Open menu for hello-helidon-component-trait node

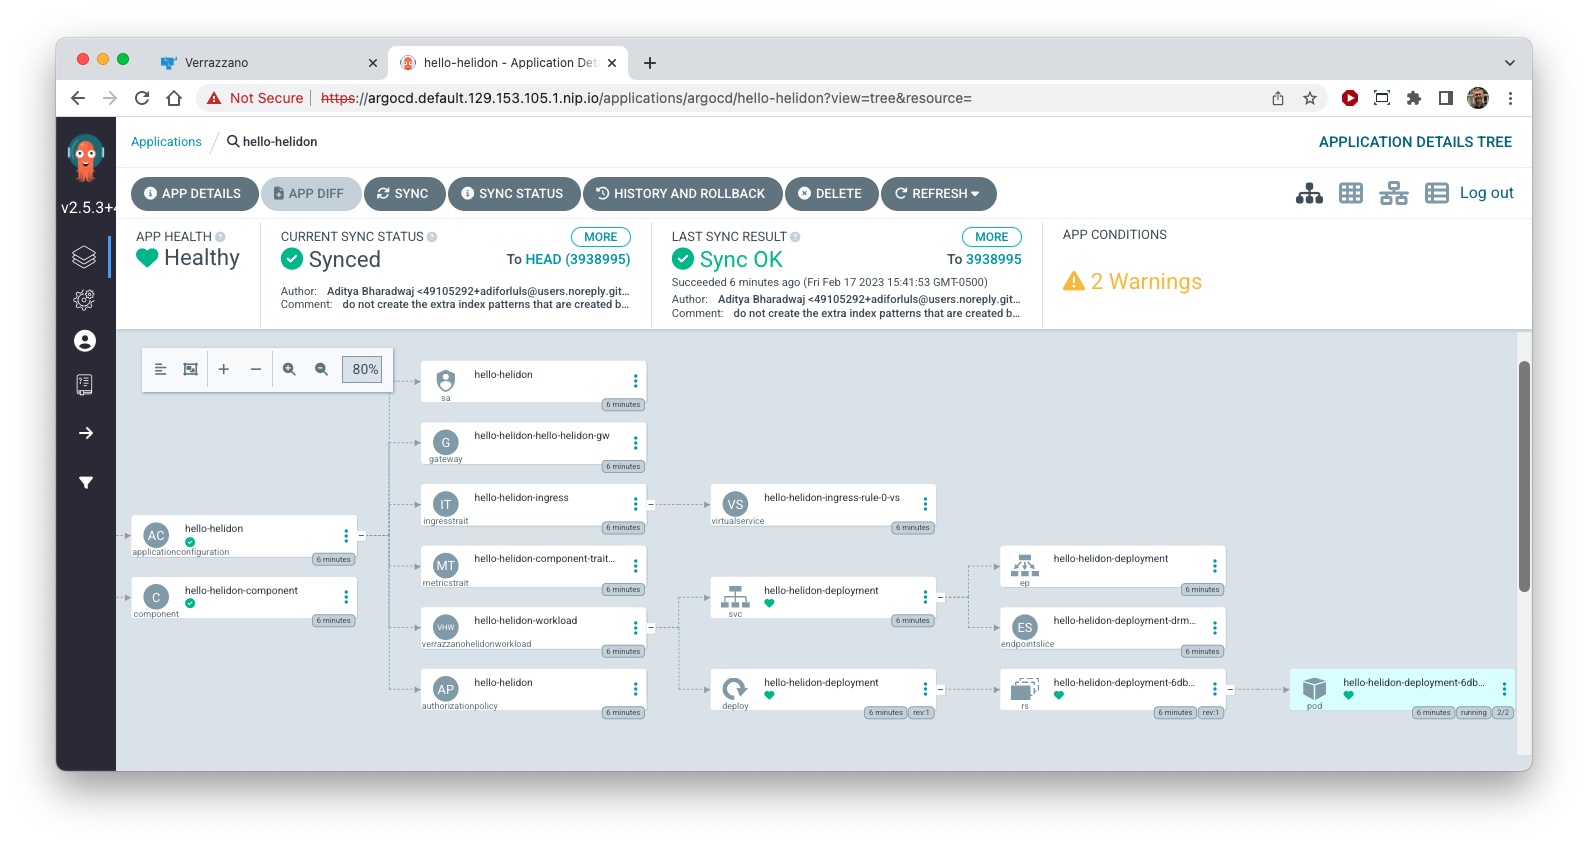(635, 566)
